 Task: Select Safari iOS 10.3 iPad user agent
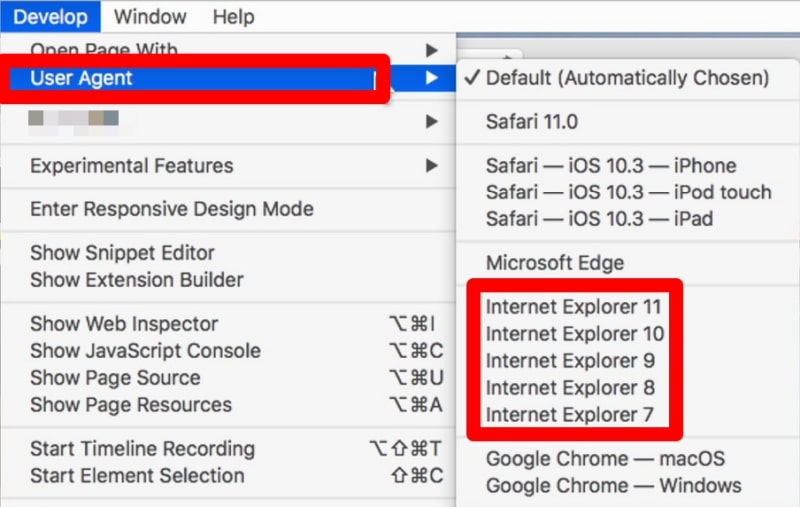click(x=628, y=219)
